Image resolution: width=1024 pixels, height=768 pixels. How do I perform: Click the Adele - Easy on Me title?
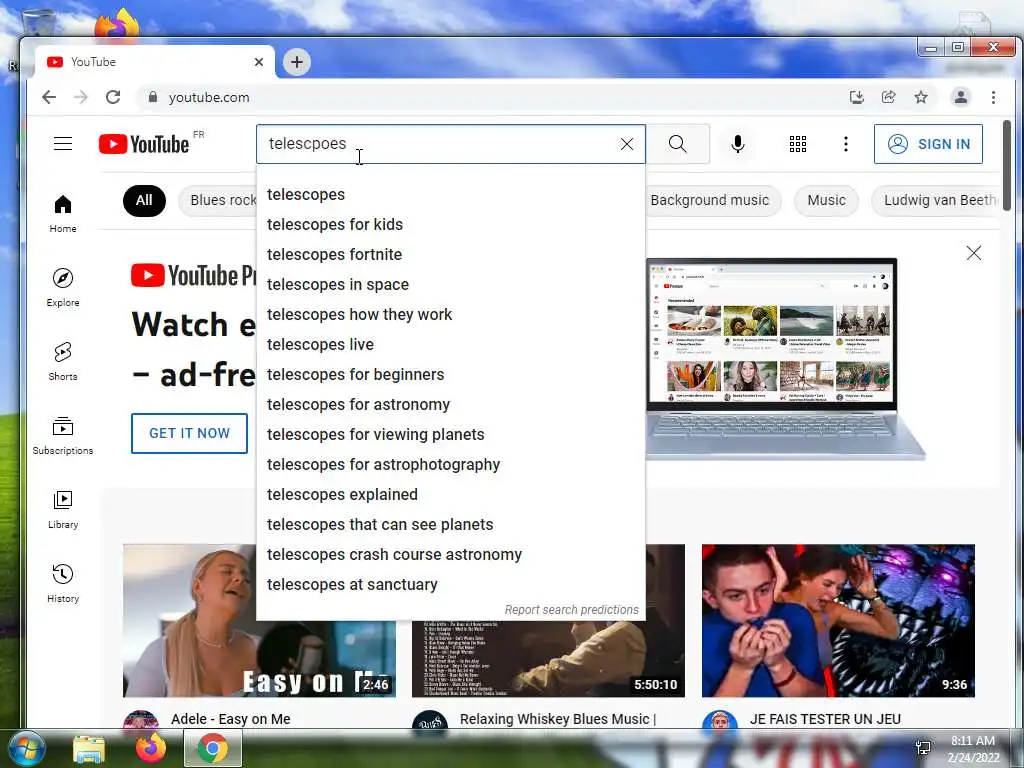click(231, 720)
